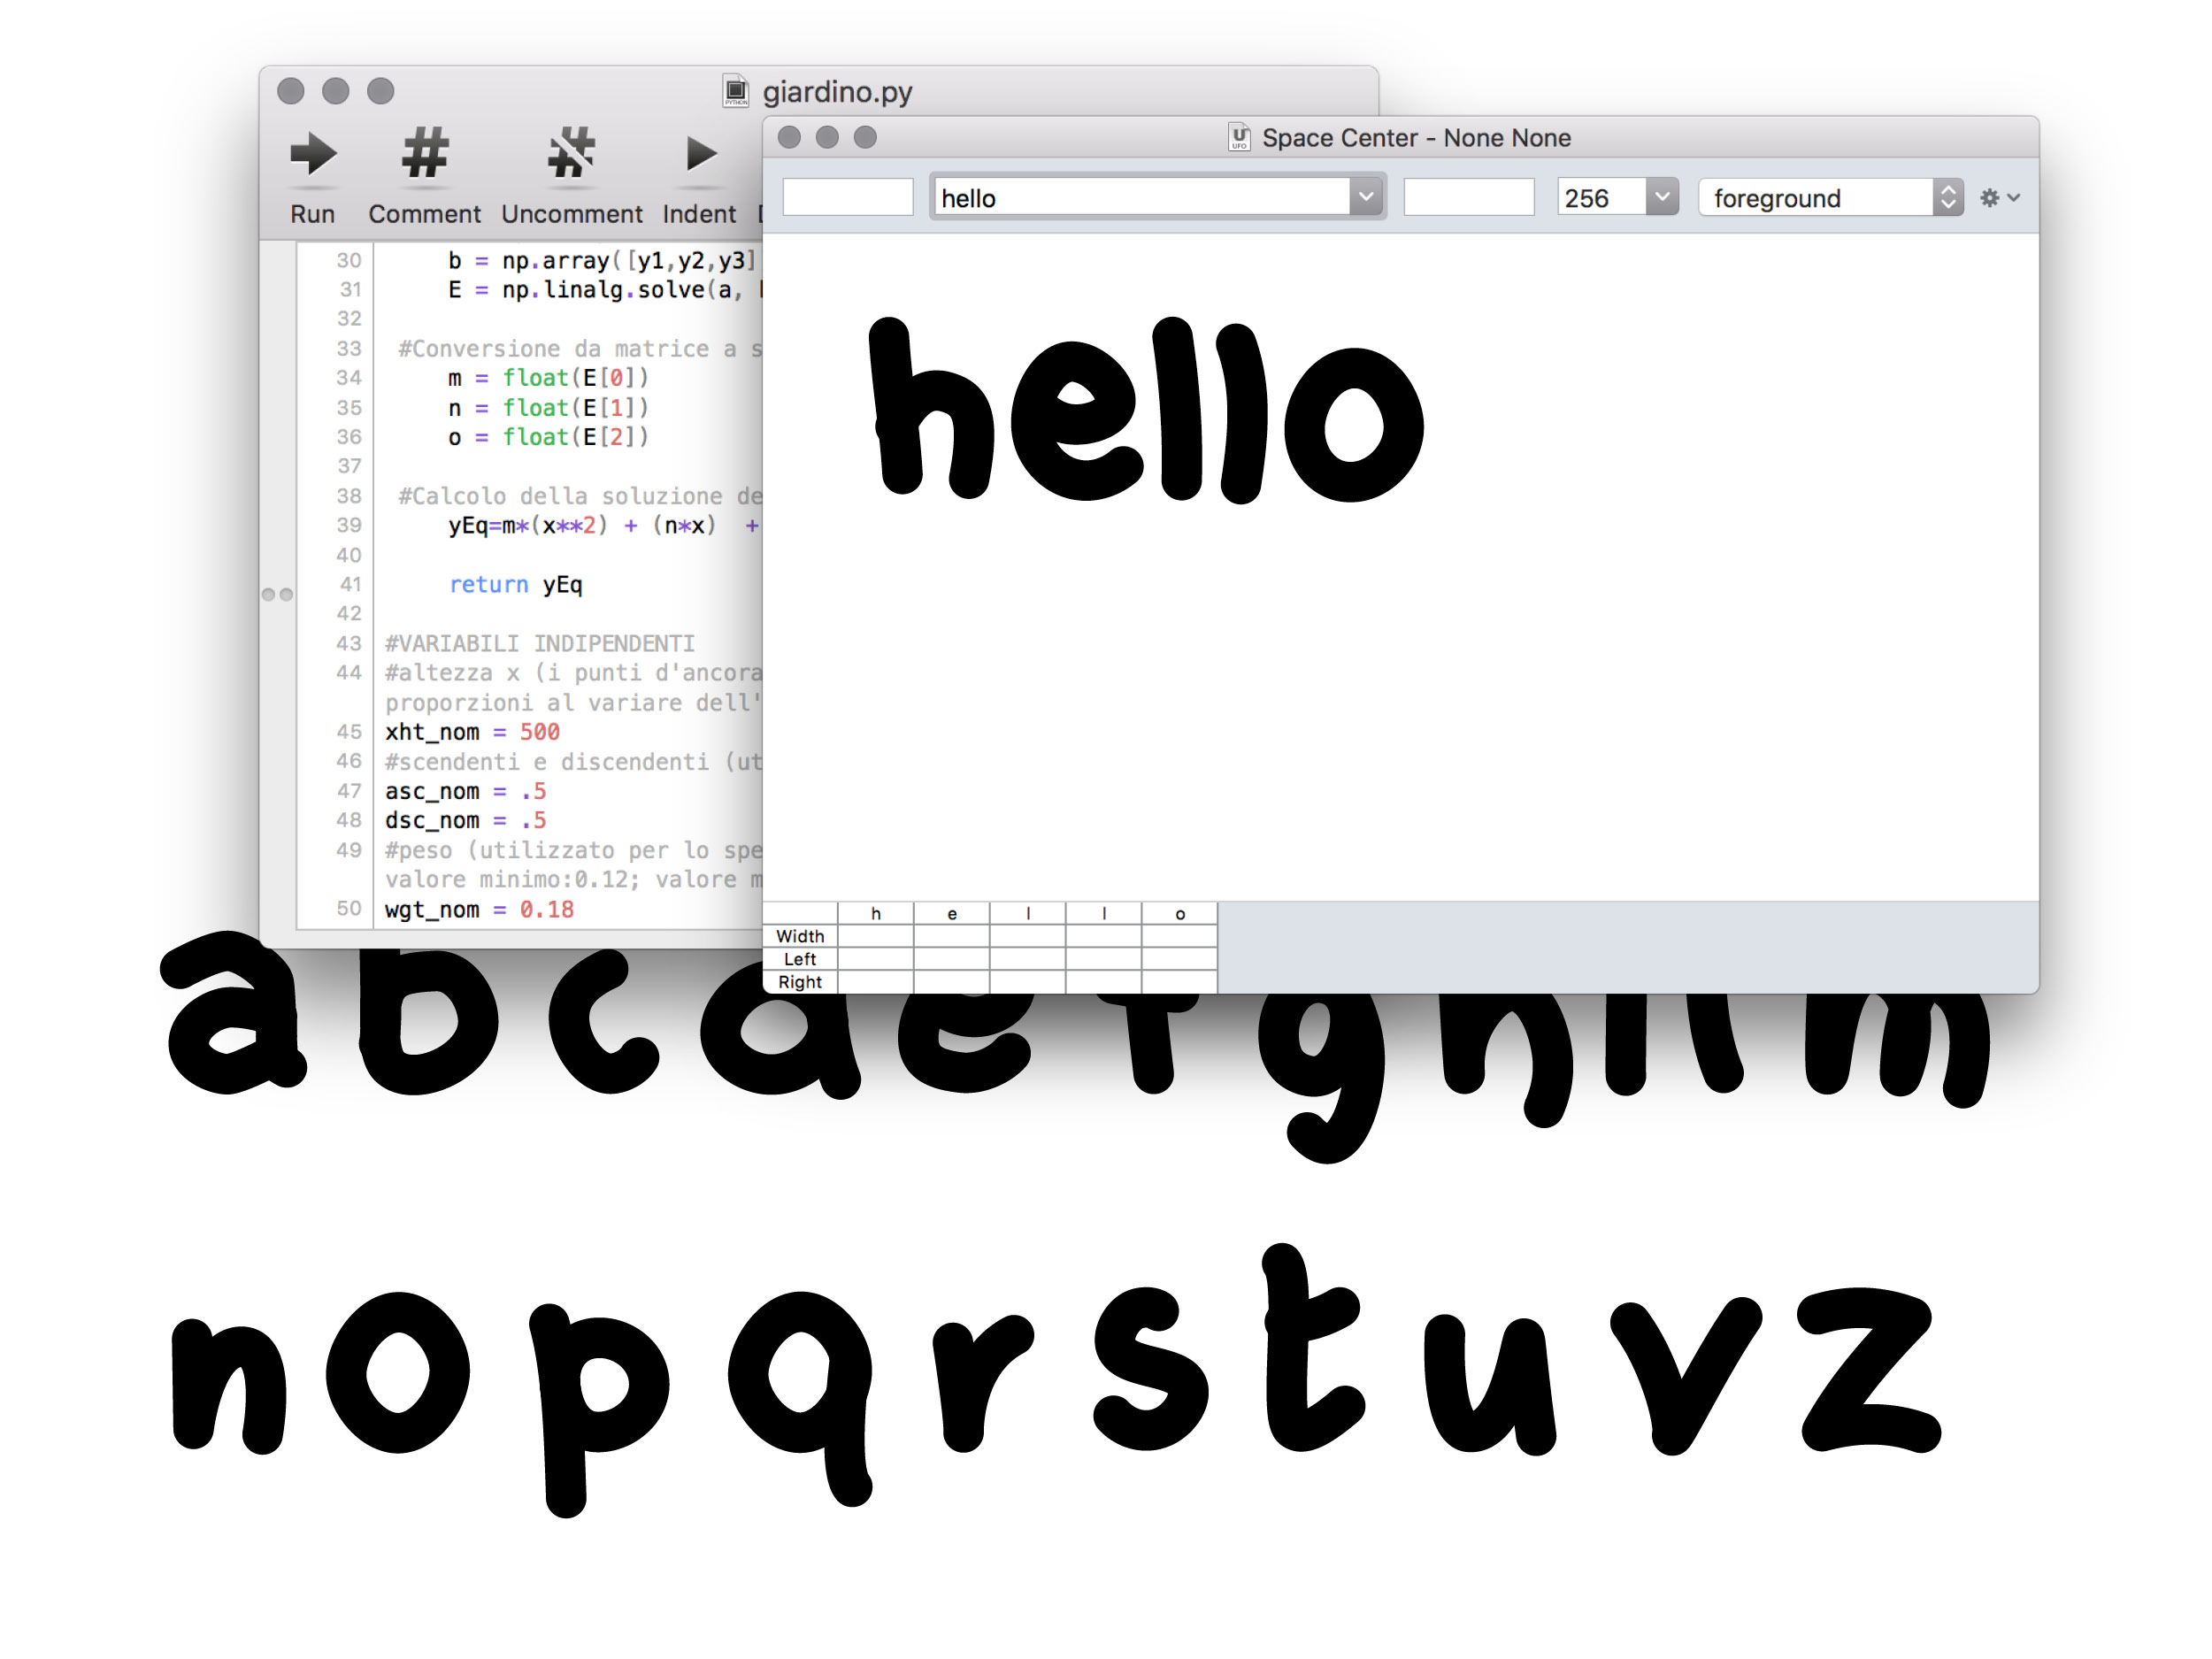Expand the hello text dropdown arrow
This screenshot has height=1659, width=2212.
click(x=1366, y=197)
